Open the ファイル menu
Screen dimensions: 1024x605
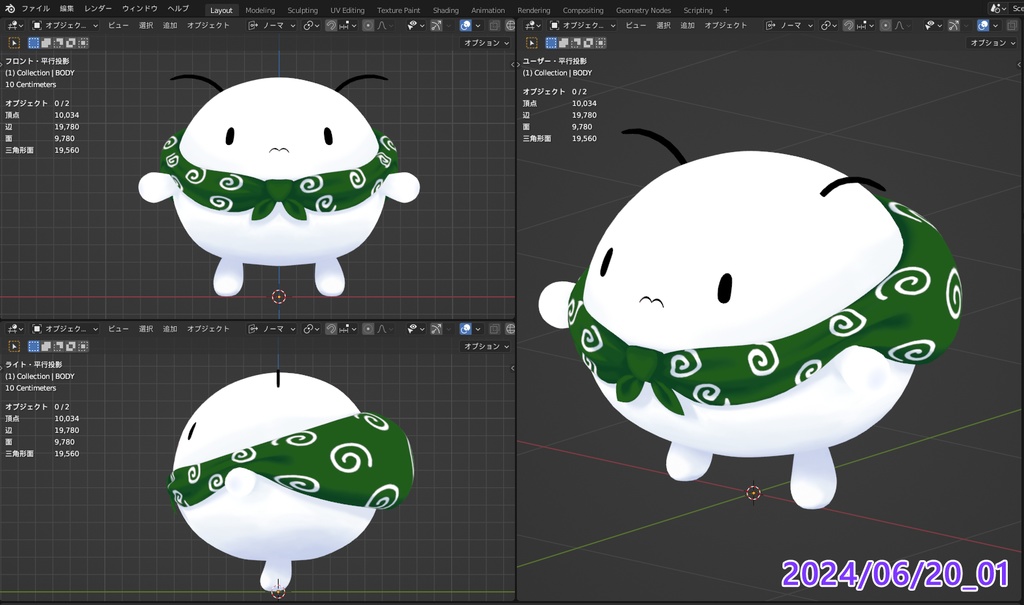[35, 8]
